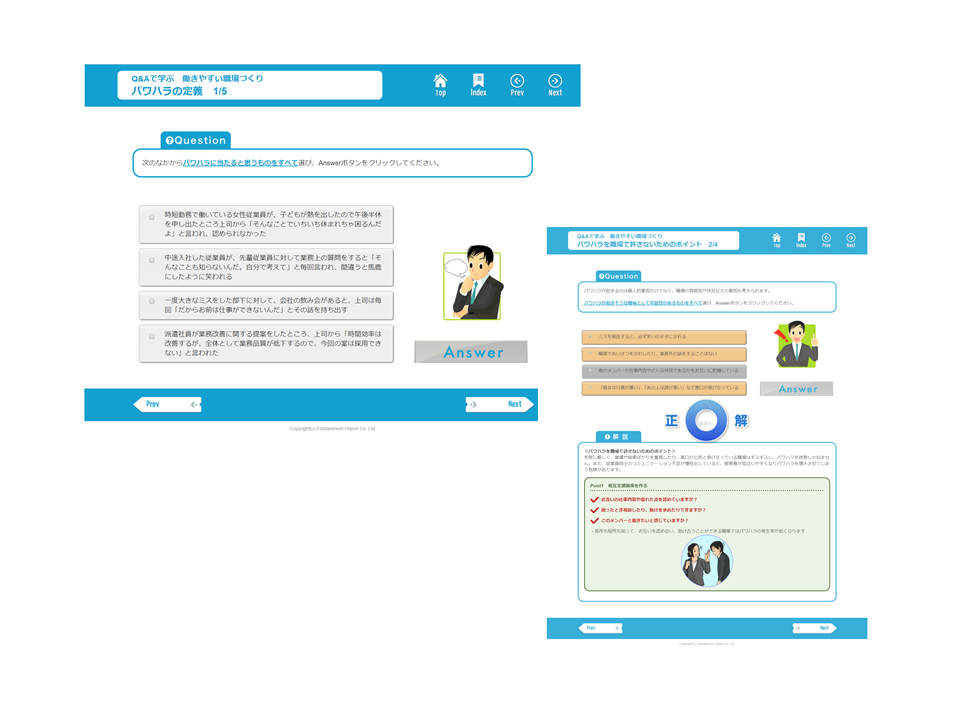Click the bottom Prev arrow button on the 1/5 slide
Viewport: 960px width, 720px height.
tap(167, 404)
